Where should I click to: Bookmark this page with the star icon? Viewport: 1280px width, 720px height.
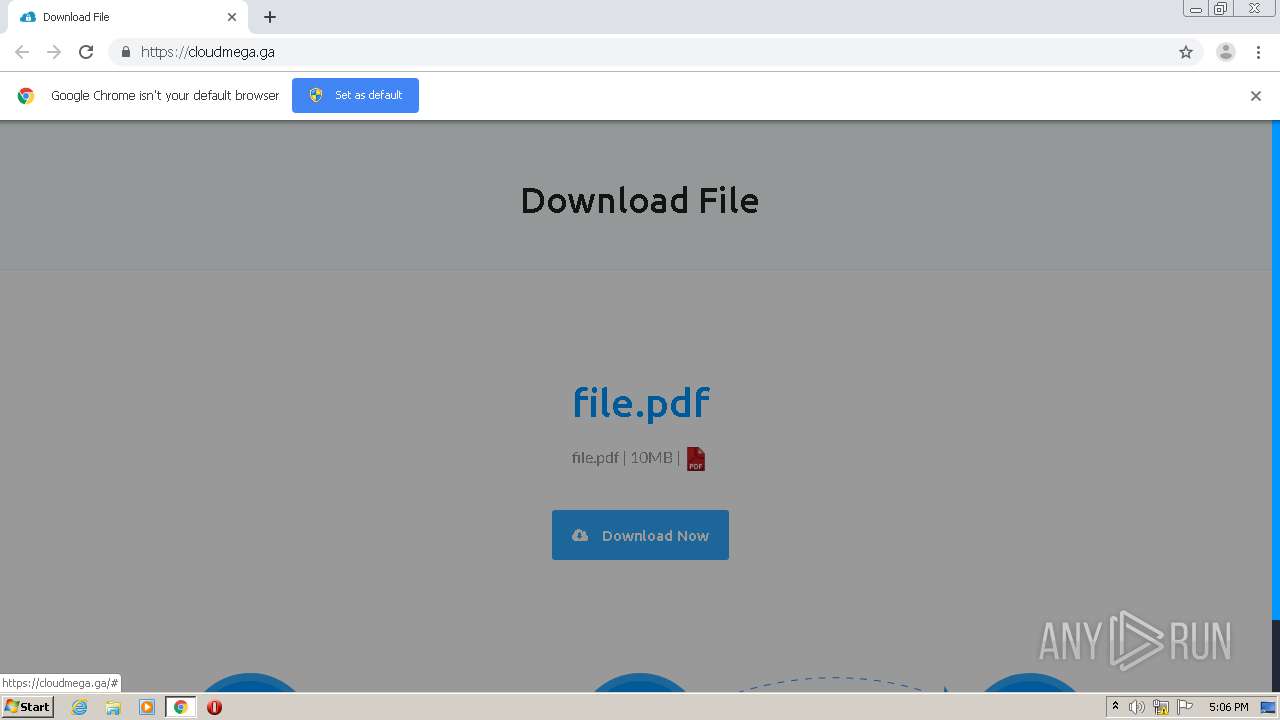[1186, 52]
